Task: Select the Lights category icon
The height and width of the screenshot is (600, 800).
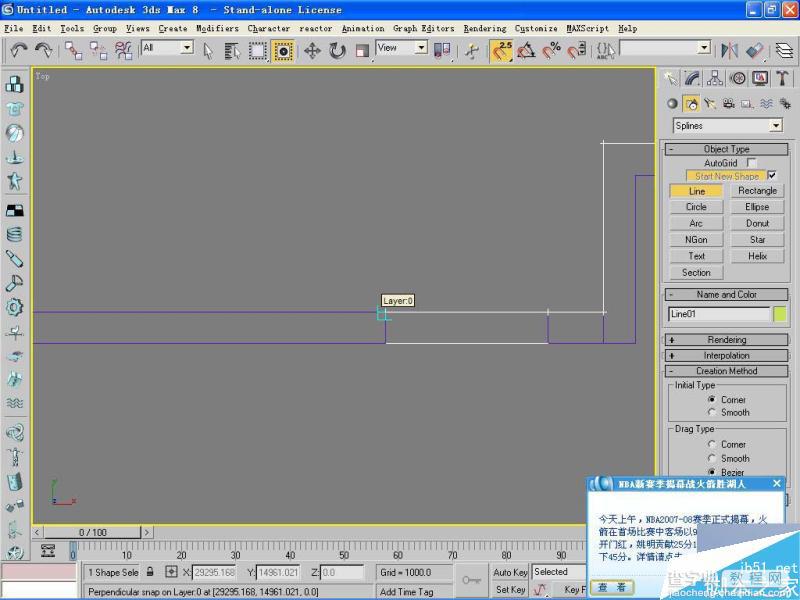Action: pos(710,104)
